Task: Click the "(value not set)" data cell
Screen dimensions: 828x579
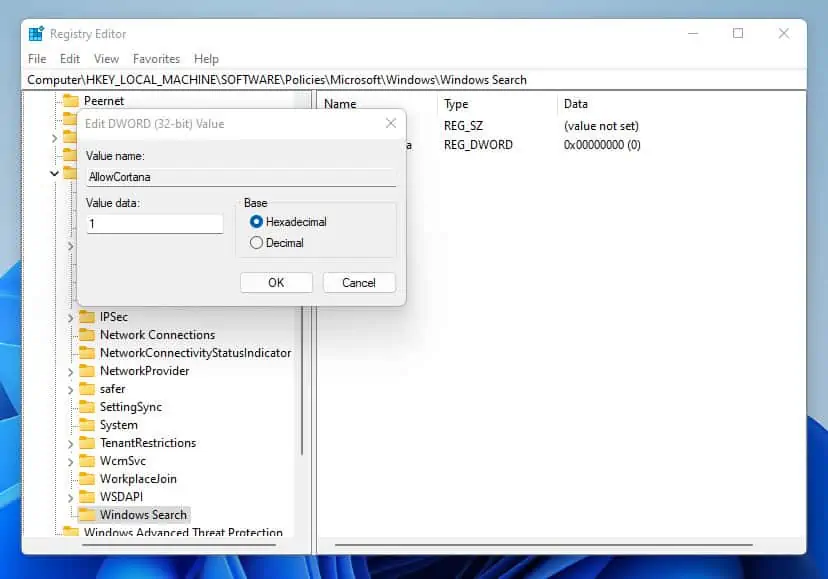Action: pos(601,126)
